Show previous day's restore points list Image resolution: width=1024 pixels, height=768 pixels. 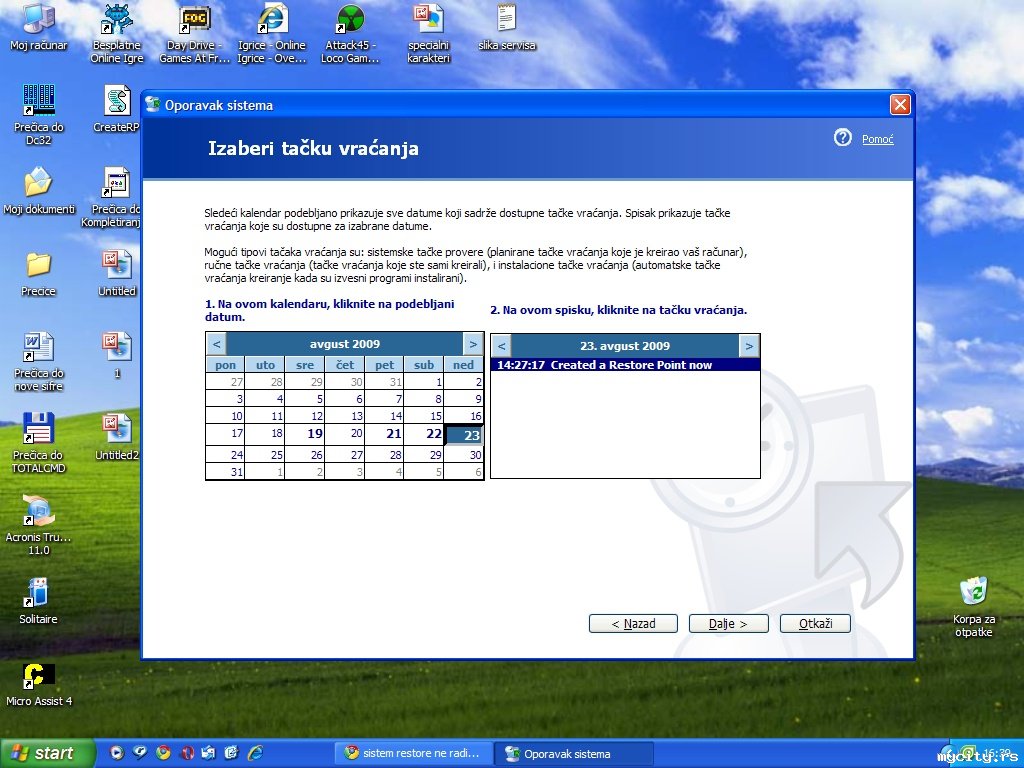pos(501,345)
